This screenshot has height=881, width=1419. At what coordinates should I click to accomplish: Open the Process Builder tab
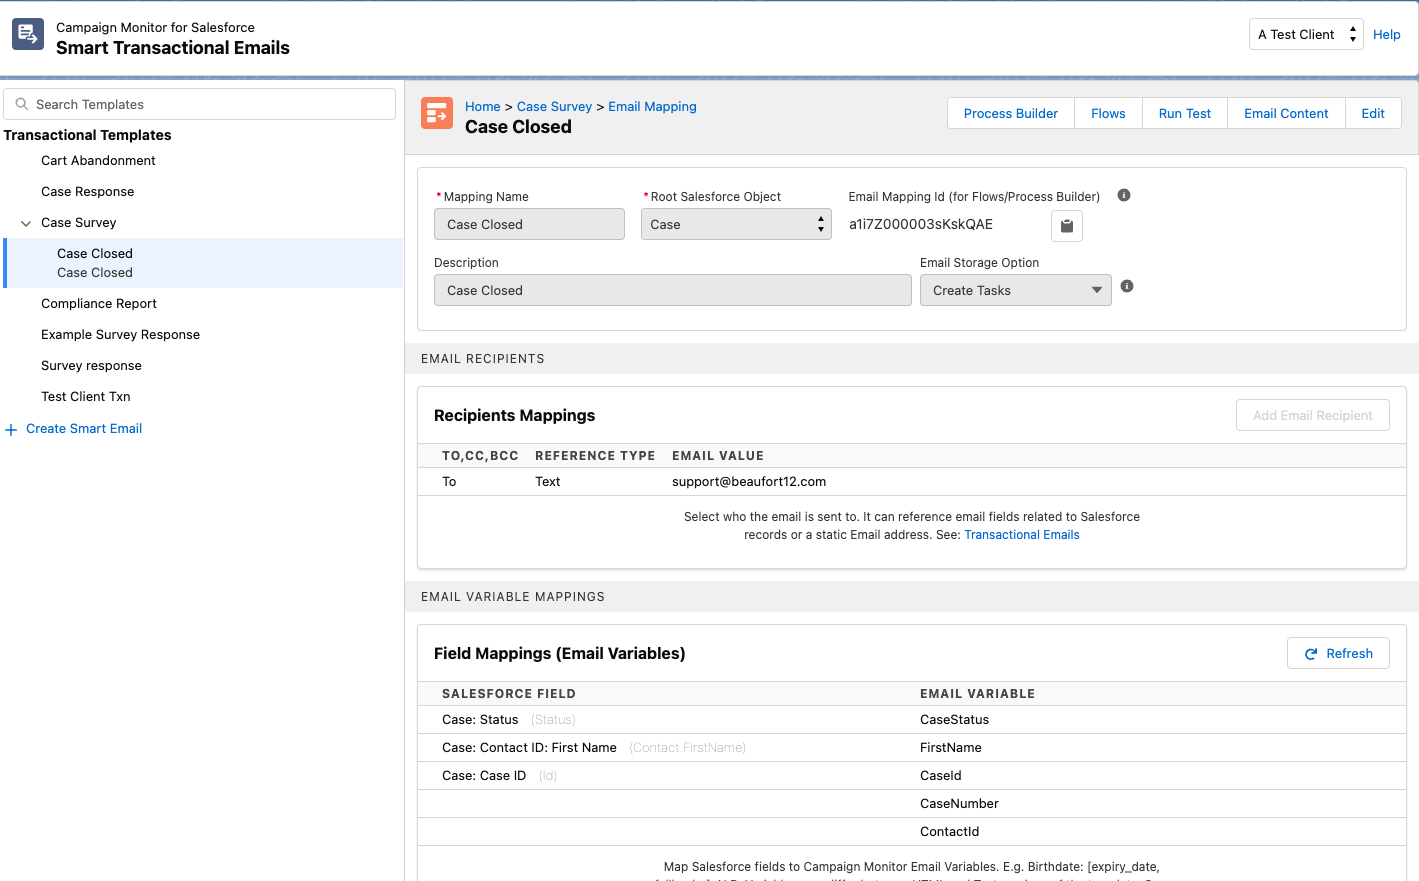(x=1010, y=113)
